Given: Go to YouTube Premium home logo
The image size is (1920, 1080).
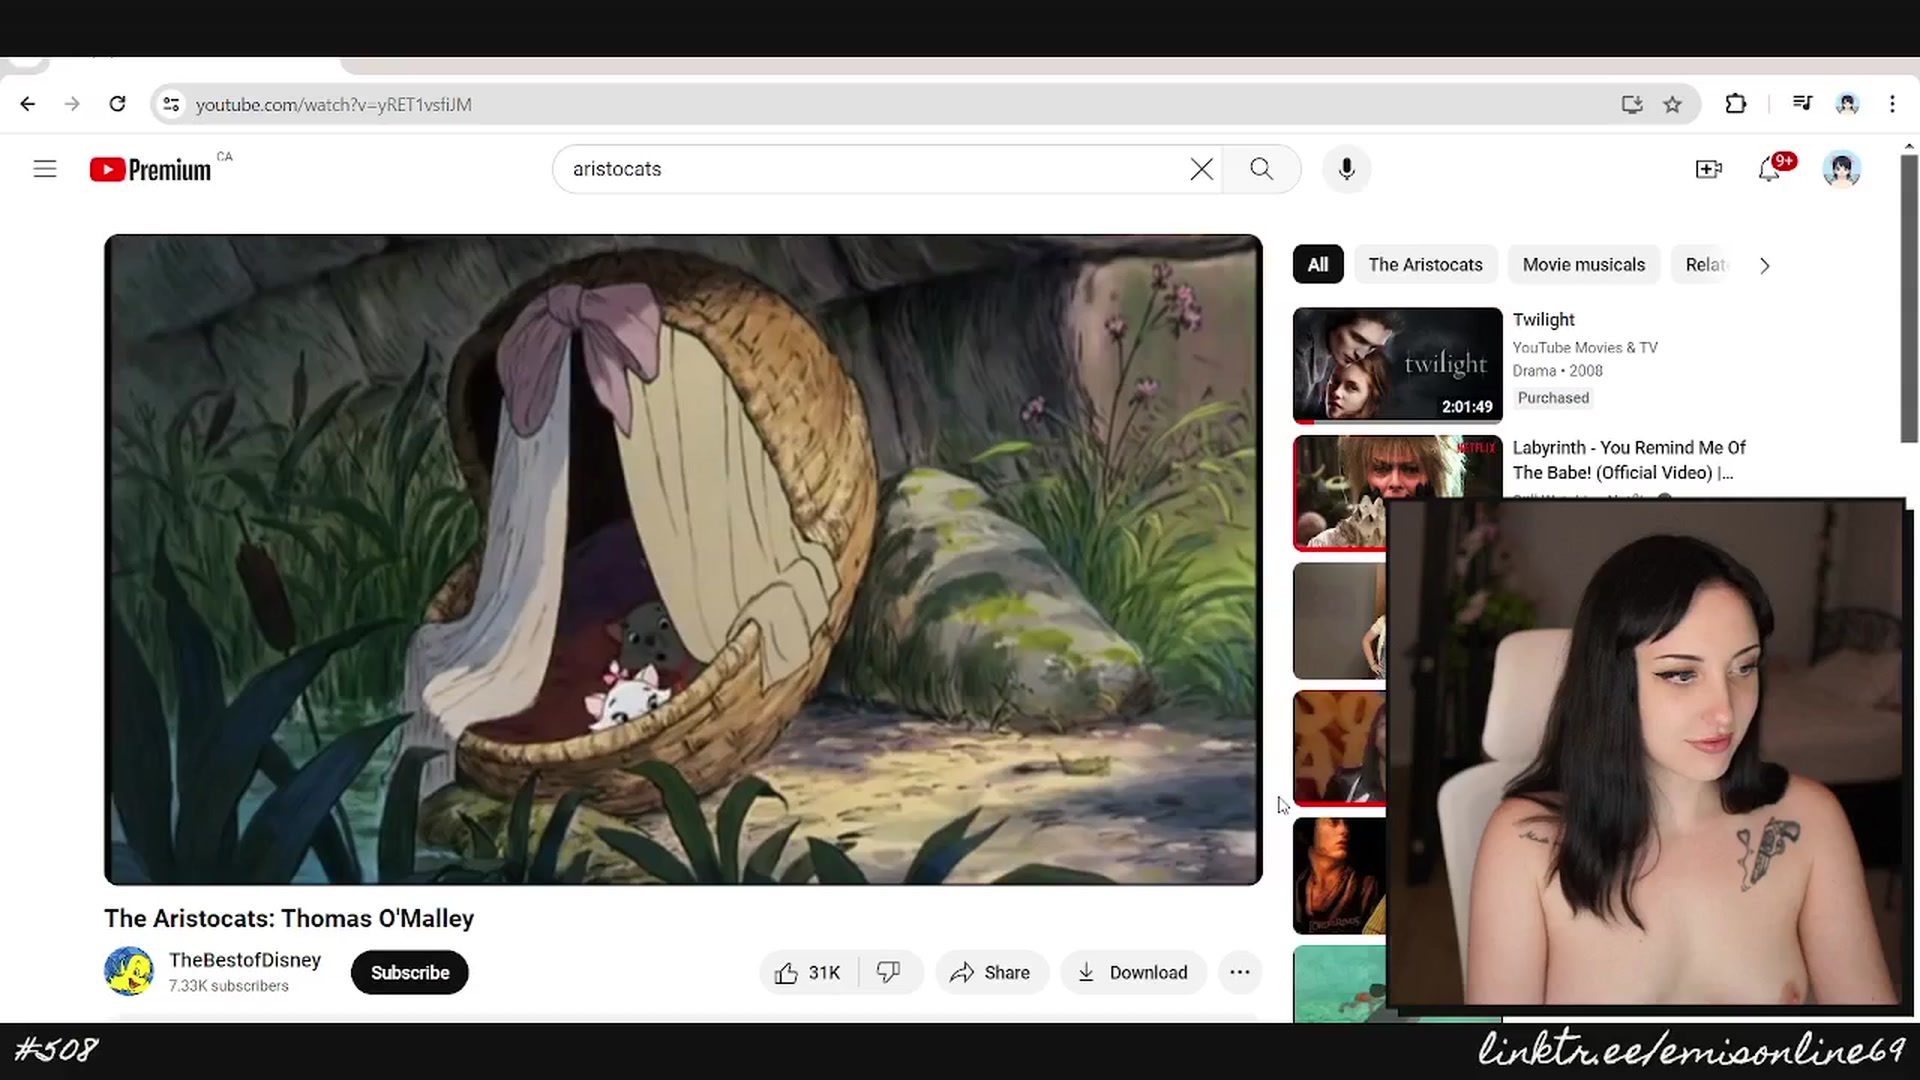Looking at the screenshot, I should pyautogui.click(x=150, y=170).
